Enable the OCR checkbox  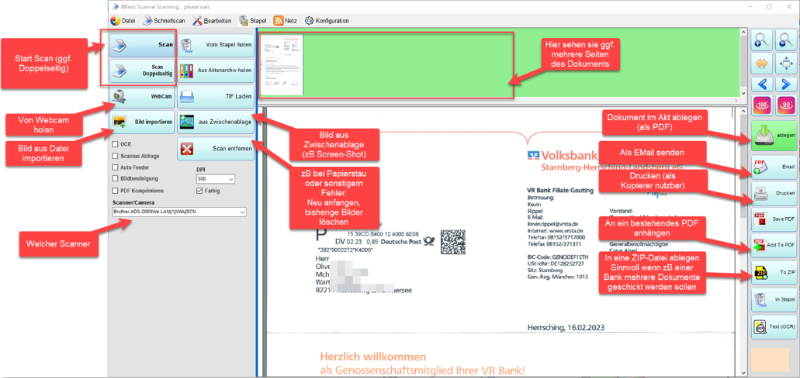click(115, 144)
